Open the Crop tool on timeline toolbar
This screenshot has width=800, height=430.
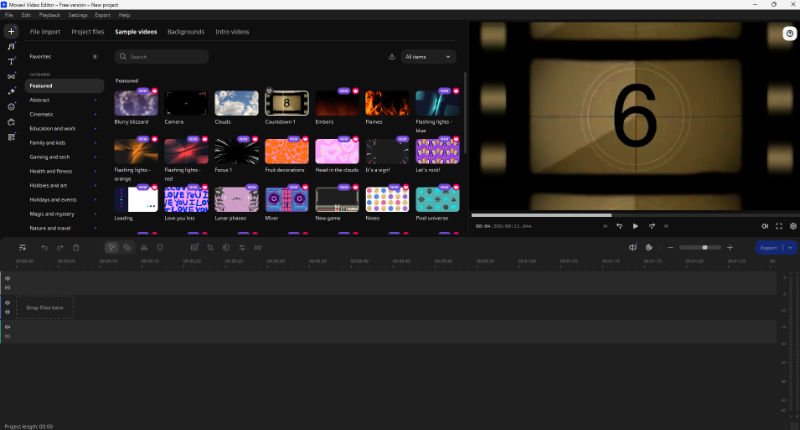(x=210, y=247)
